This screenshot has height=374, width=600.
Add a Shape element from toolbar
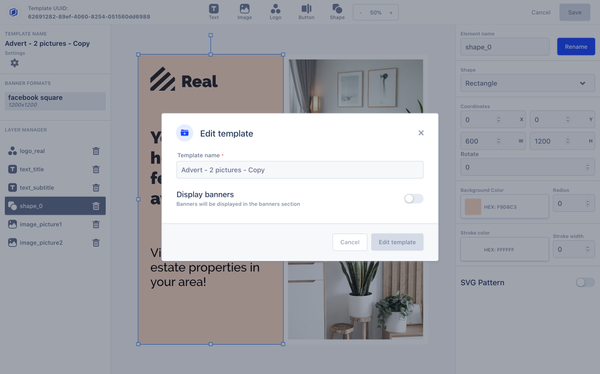tap(337, 12)
